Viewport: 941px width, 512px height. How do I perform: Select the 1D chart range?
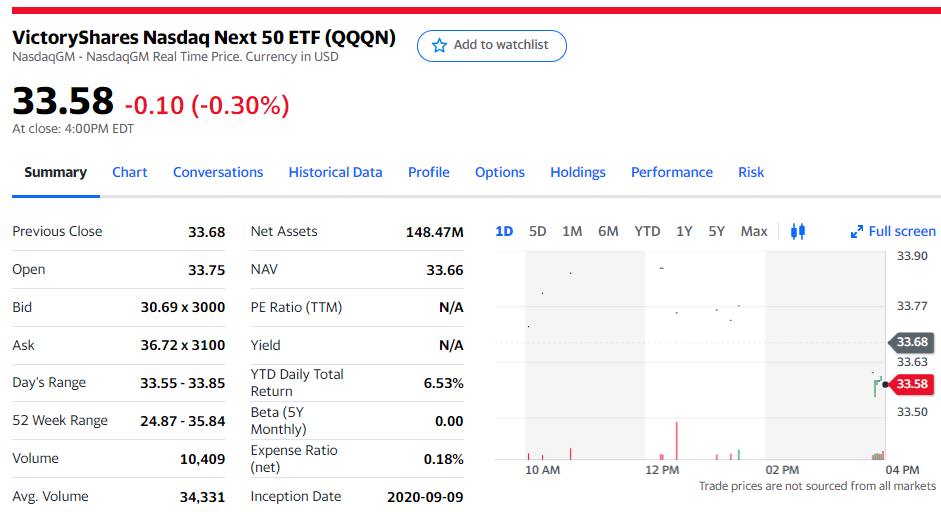tap(504, 231)
